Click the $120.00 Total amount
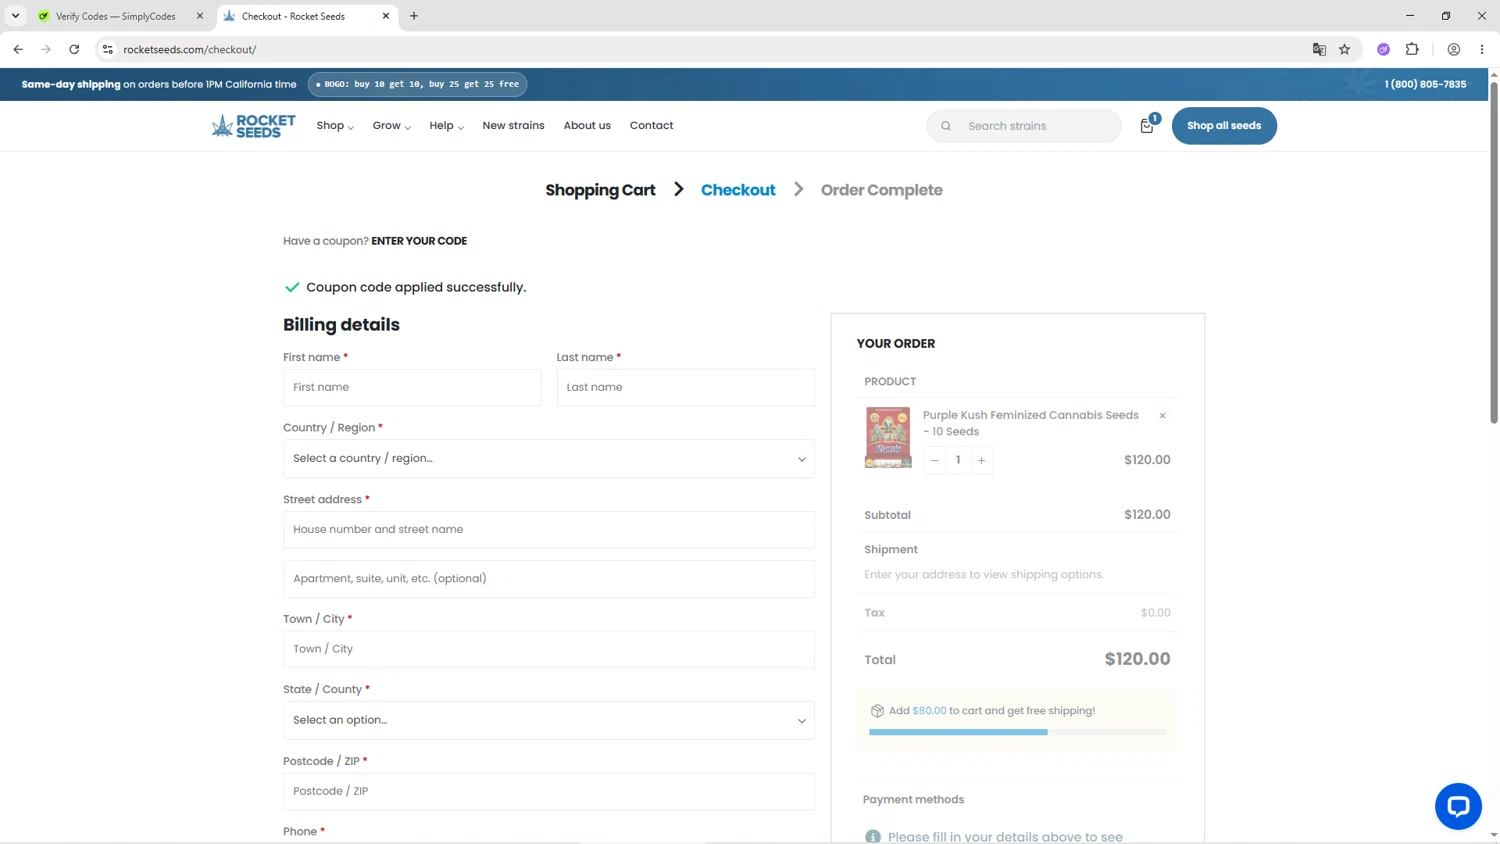Image resolution: width=1500 pixels, height=844 pixels. click(x=1137, y=659)
